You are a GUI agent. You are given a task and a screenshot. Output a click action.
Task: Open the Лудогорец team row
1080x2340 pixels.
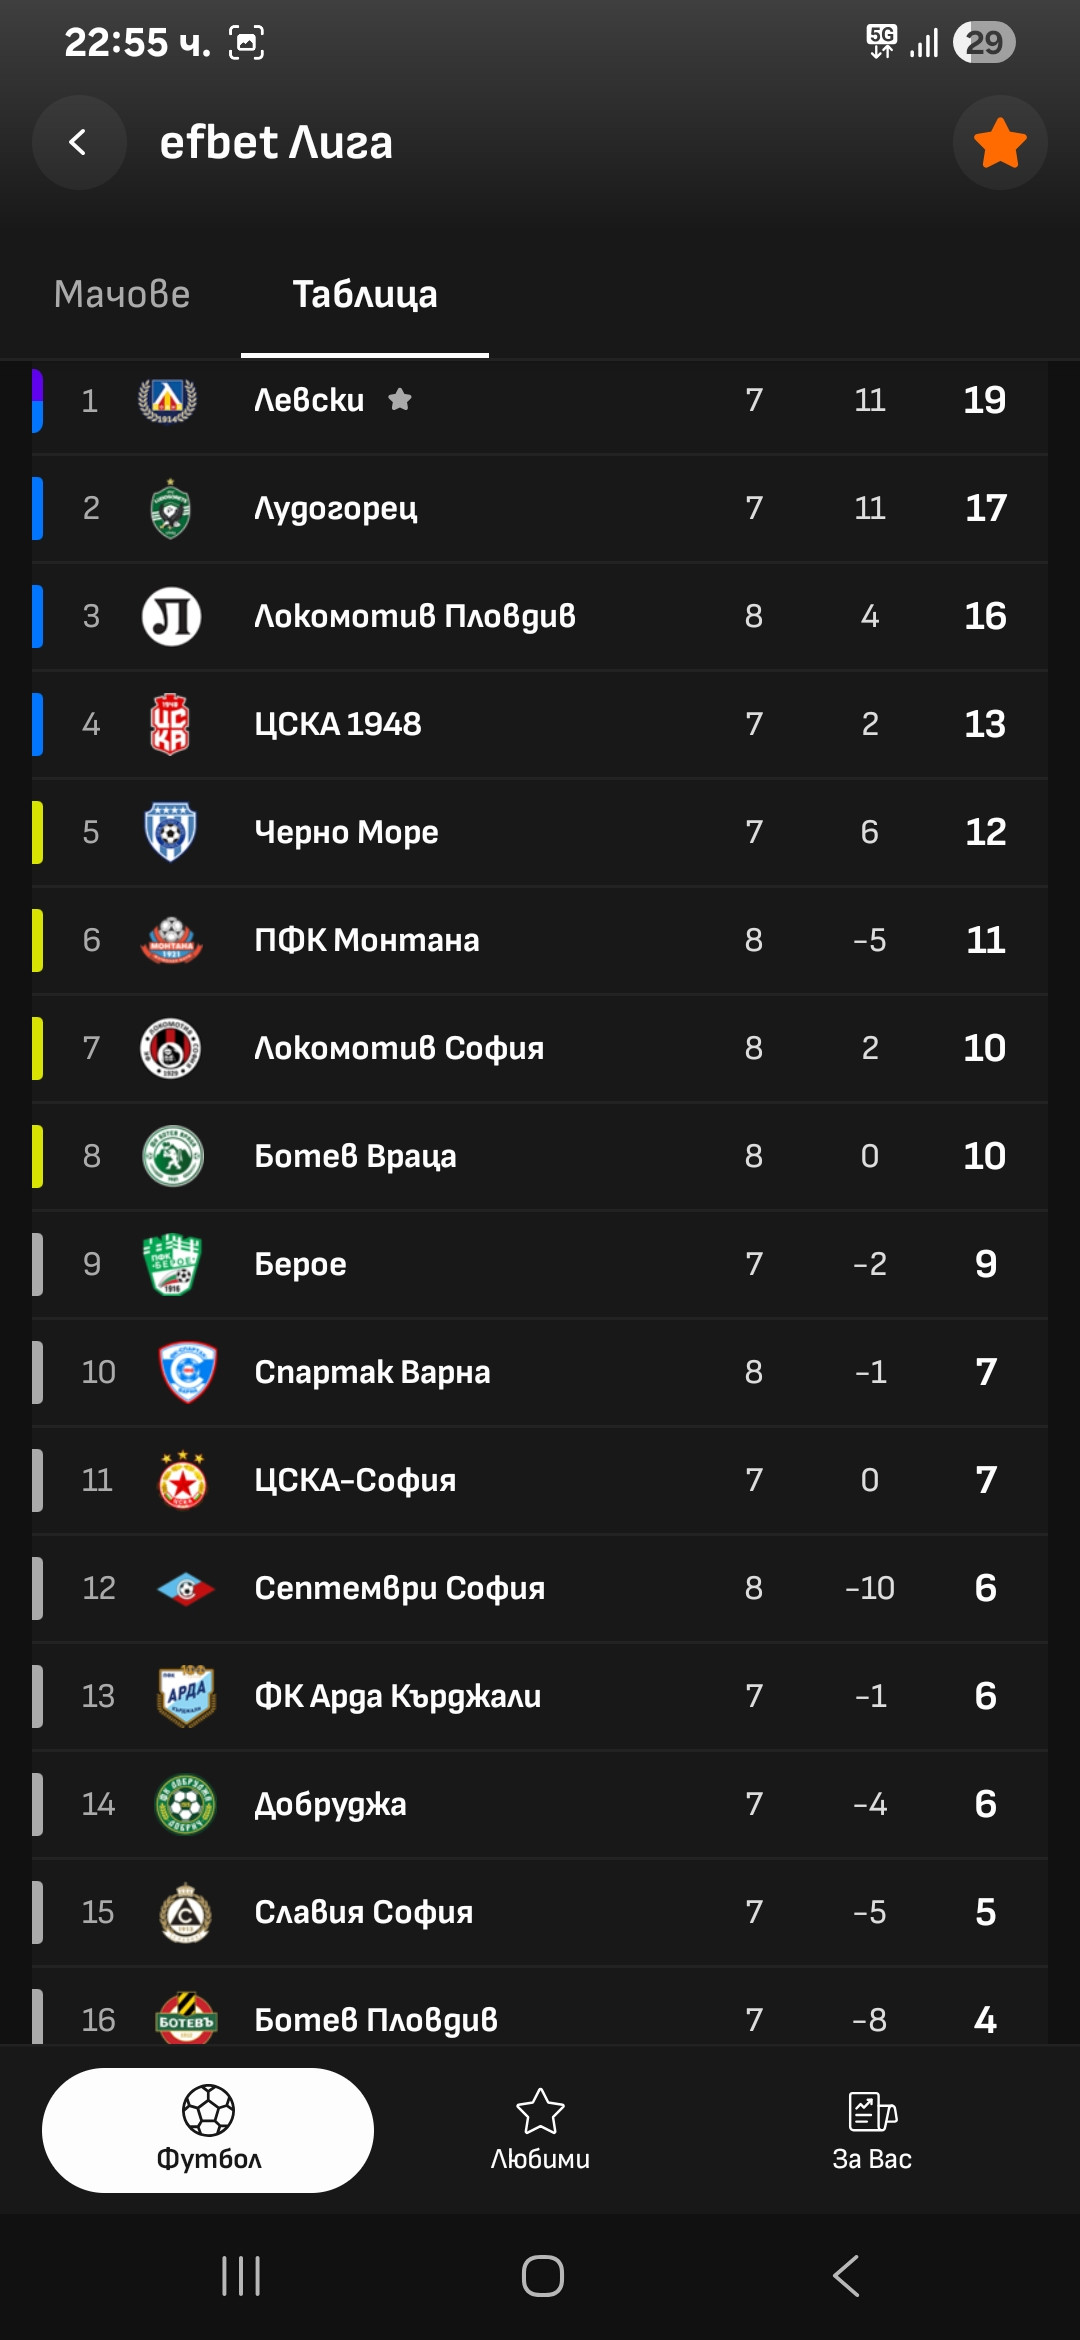coord(540,508)
